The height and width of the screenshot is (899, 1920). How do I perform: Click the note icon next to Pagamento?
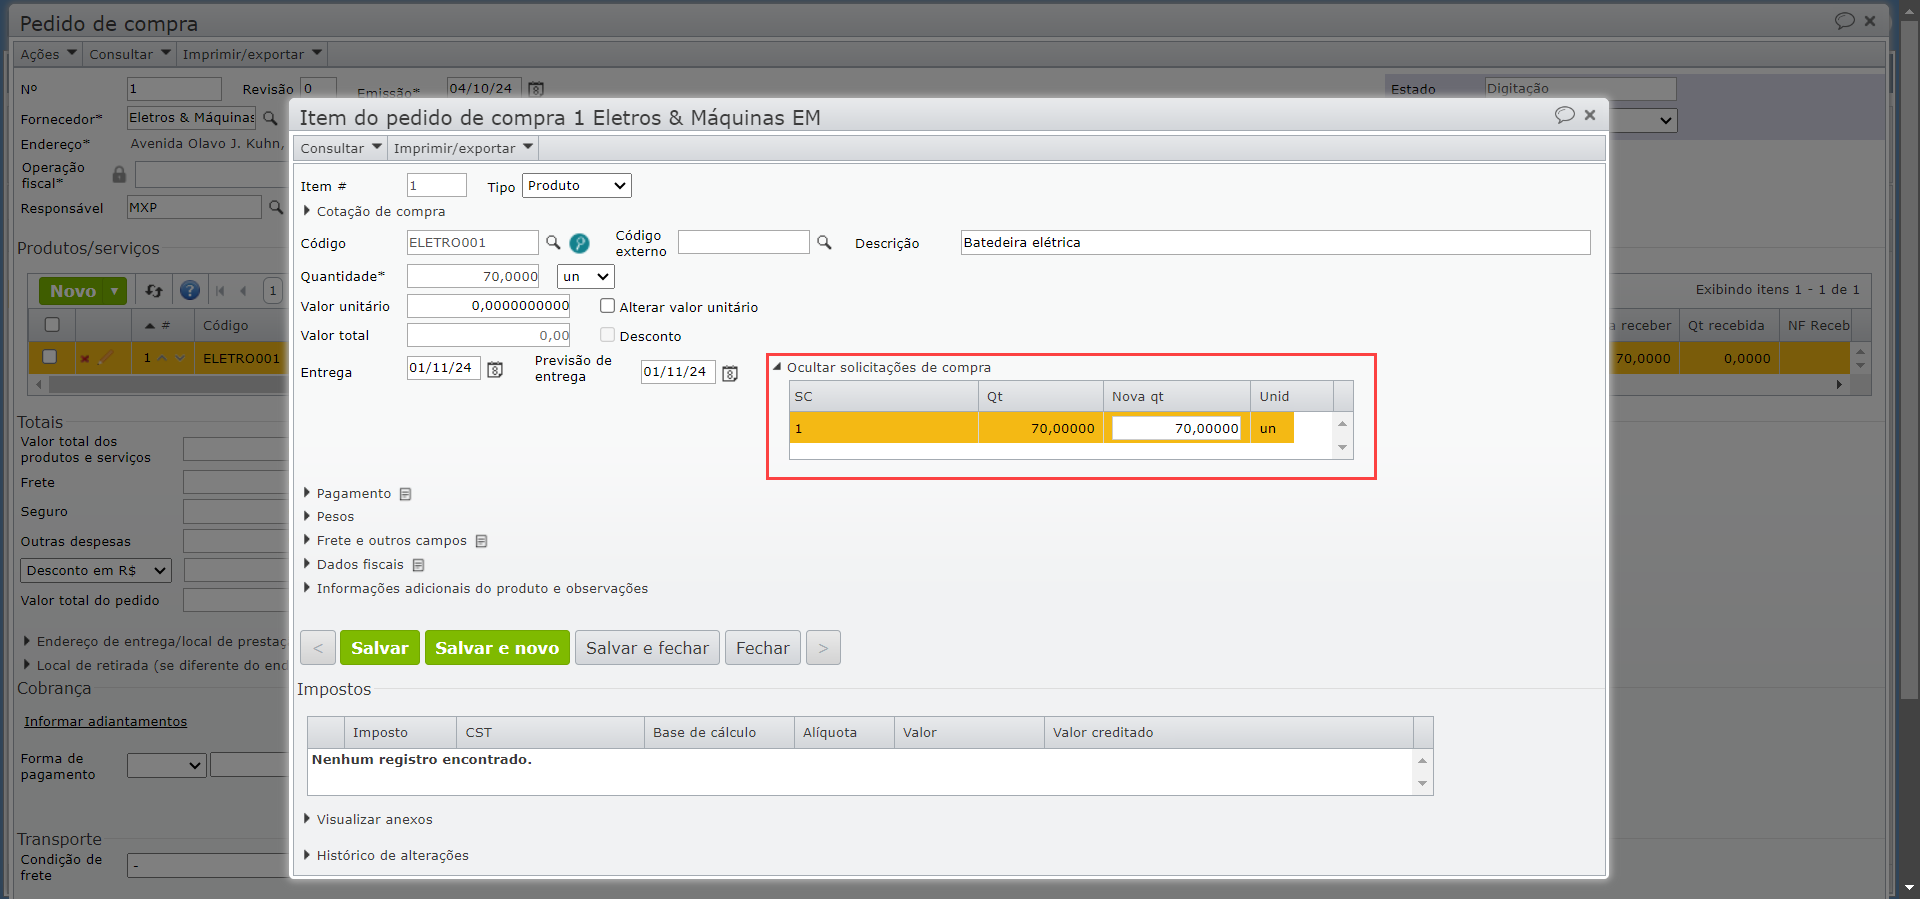[x=405, y=494]
